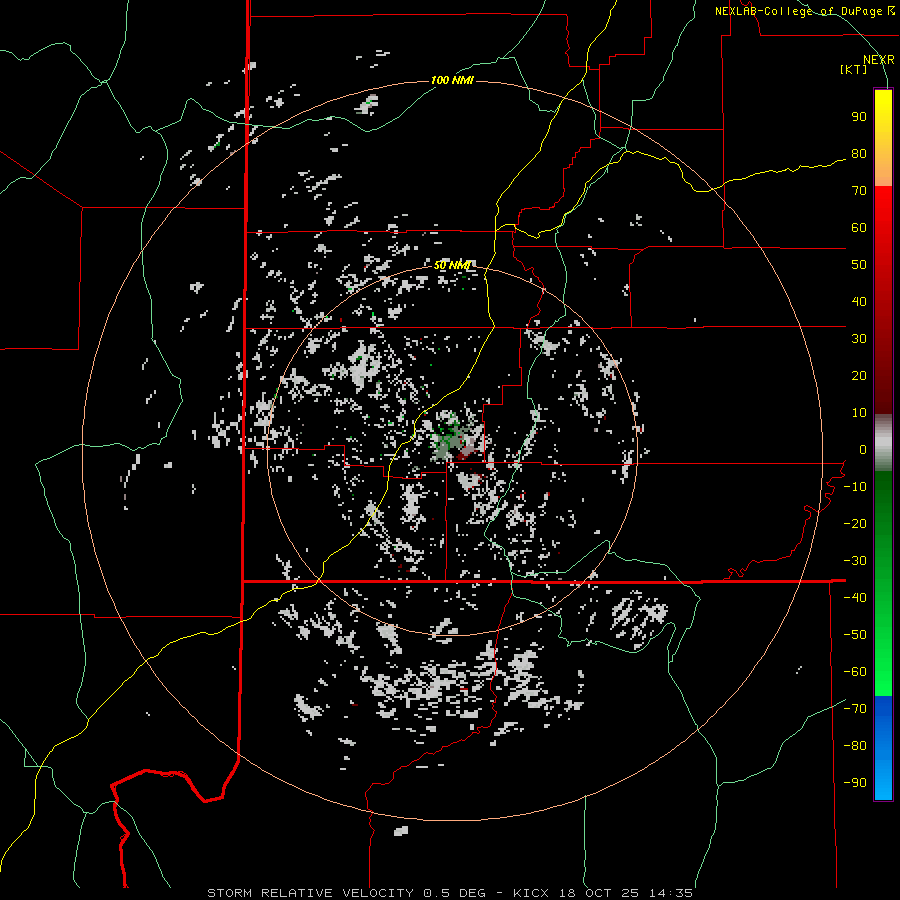Click the -30 knot scale label
This screenshot has height=900, width=900.
855,561
